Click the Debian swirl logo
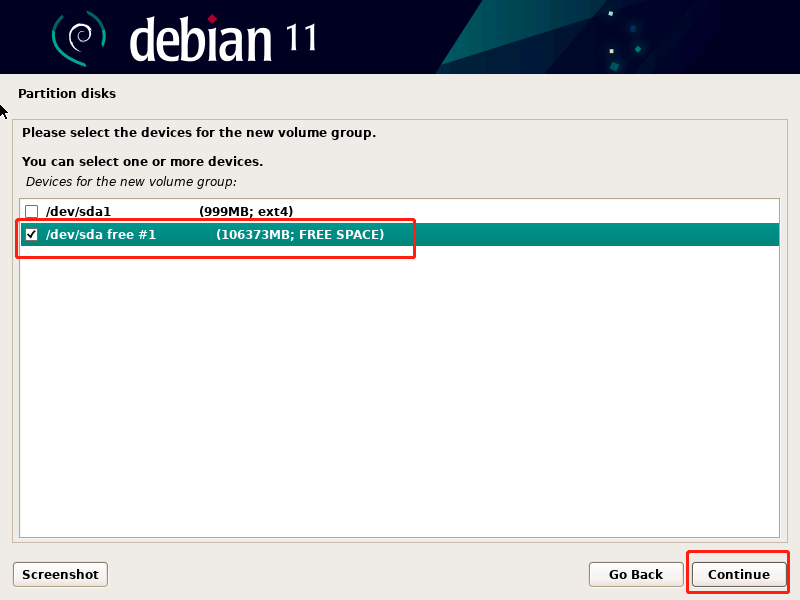The width and height of the screenshot is (800, 600). [79, 38]
